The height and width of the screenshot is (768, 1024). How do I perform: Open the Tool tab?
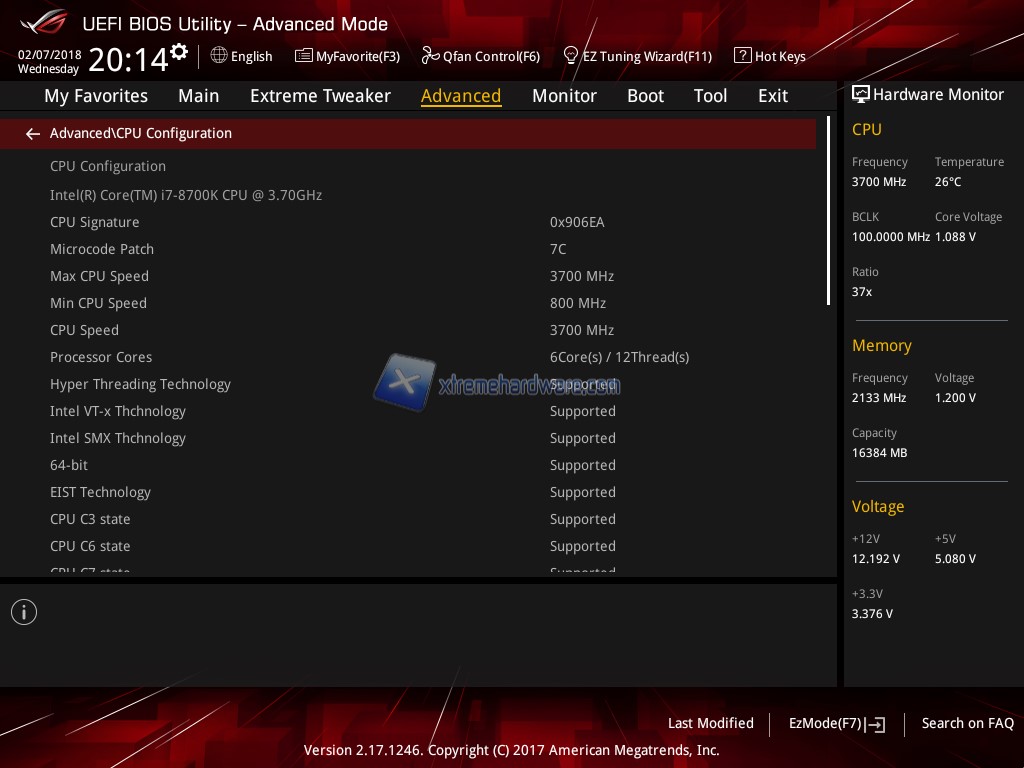pos(710,96)
